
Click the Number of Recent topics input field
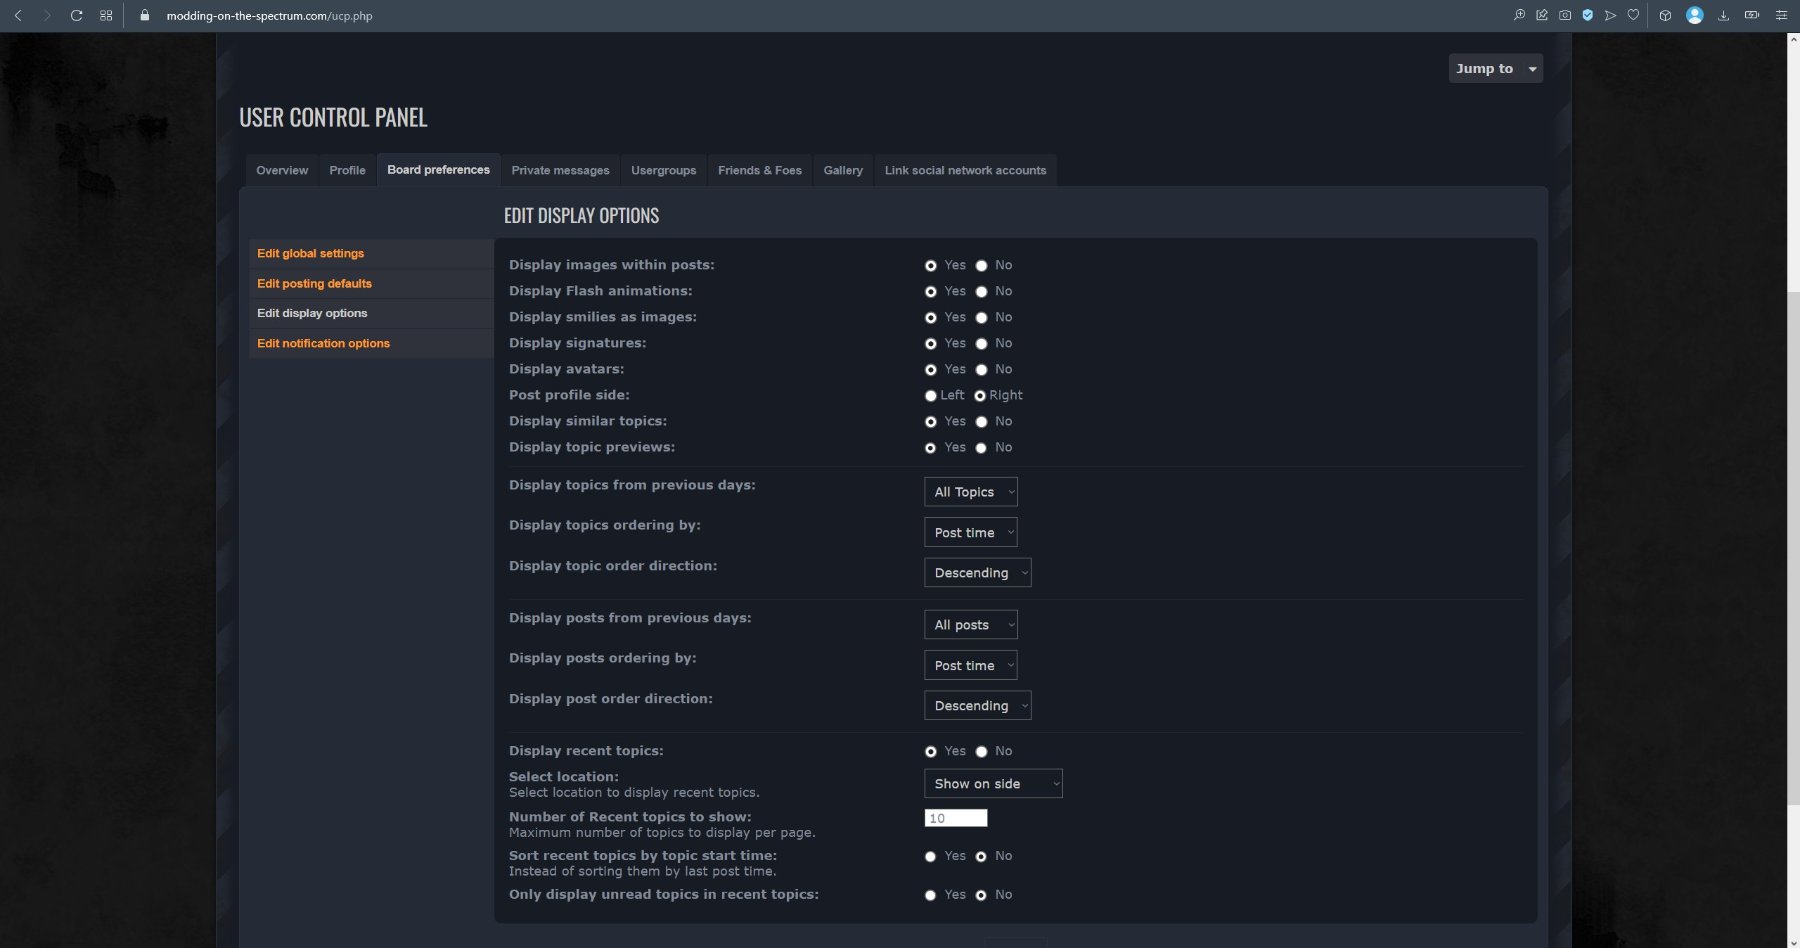(x=955, y=819)
